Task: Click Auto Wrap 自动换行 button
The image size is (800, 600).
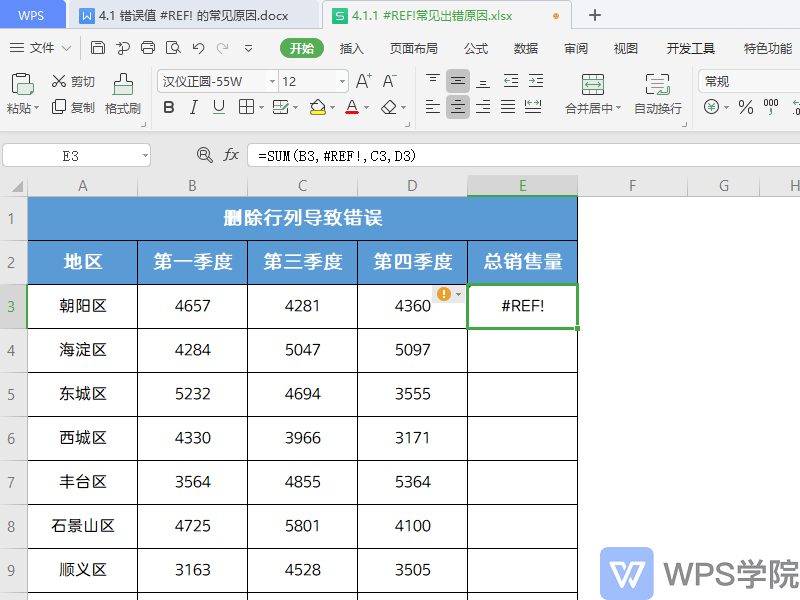Action: click(x=658, y=94)
